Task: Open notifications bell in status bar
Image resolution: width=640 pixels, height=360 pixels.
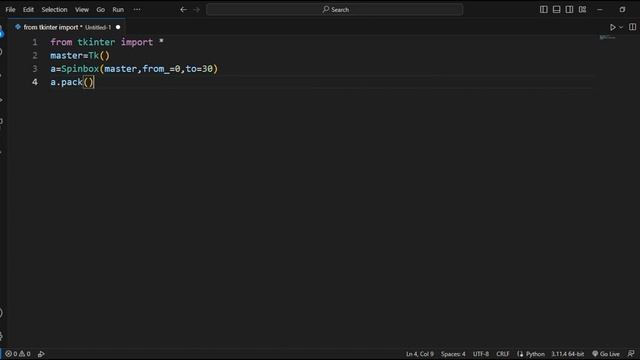Action: [x=631, y=354]
